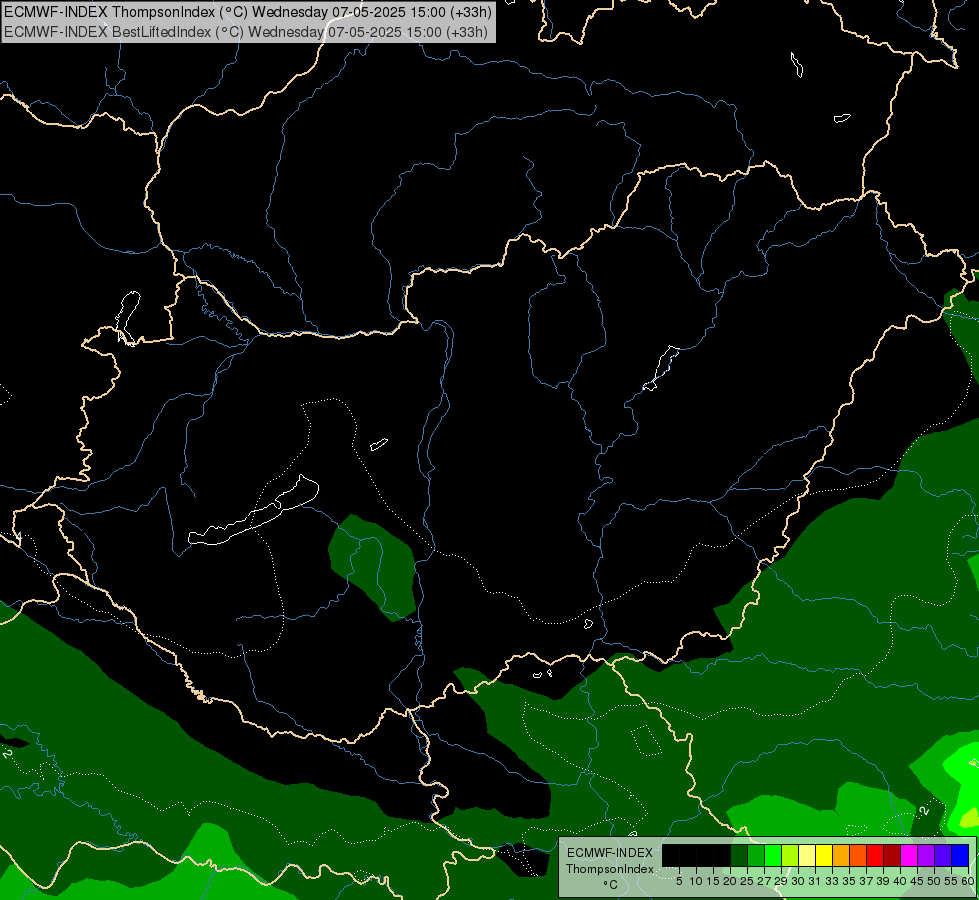This screenshot has width=979, height=900.
Task: Select the pale yellow 30–31 legend swatch
Action: 807,855
